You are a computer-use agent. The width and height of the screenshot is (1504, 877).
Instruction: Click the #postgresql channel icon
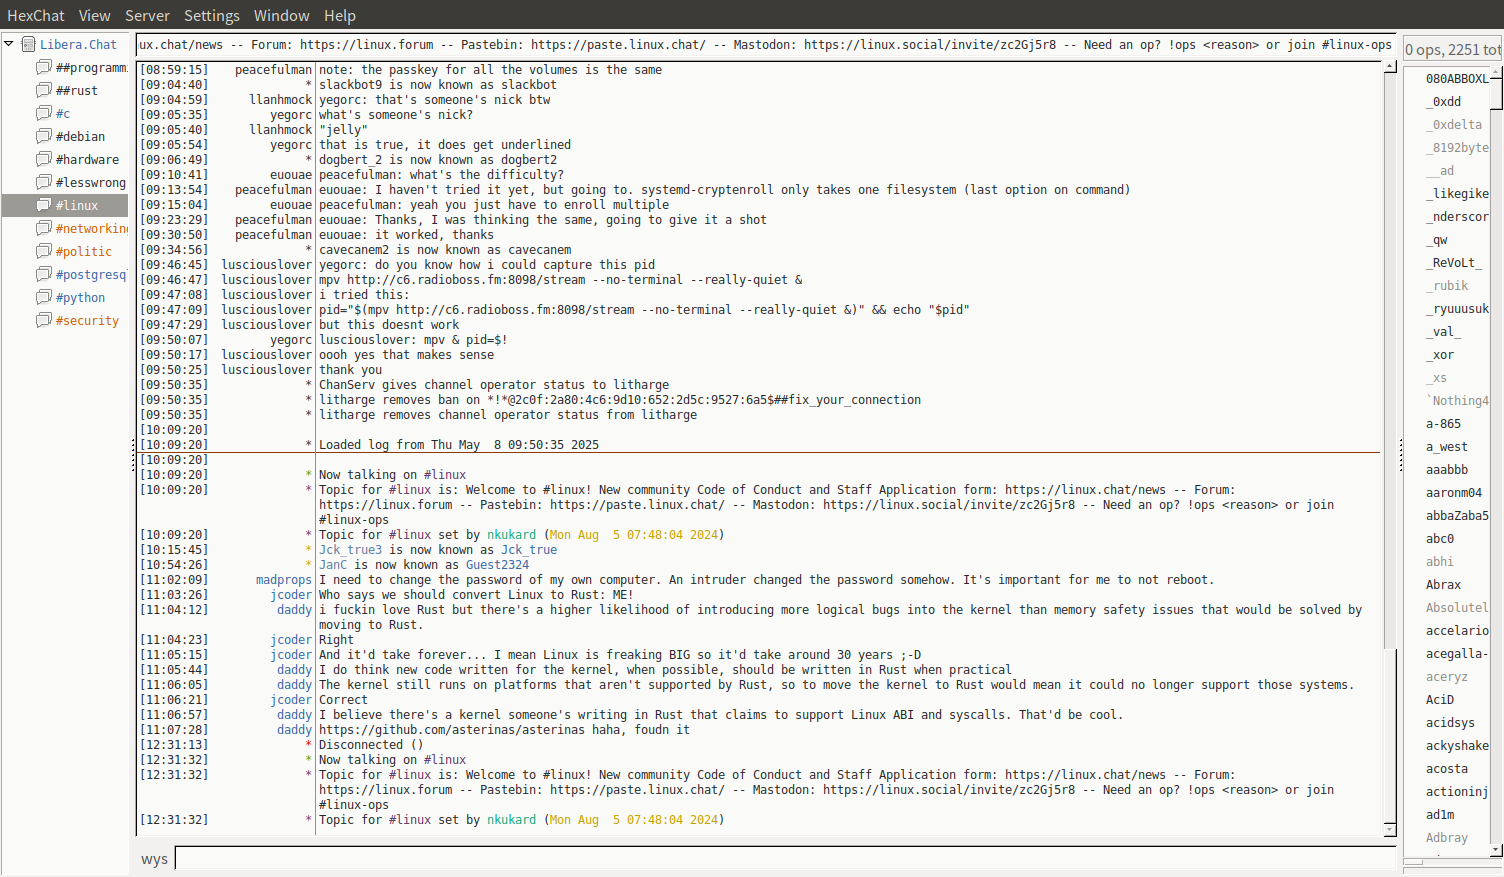pyautogui.click(x=44, y=274)
